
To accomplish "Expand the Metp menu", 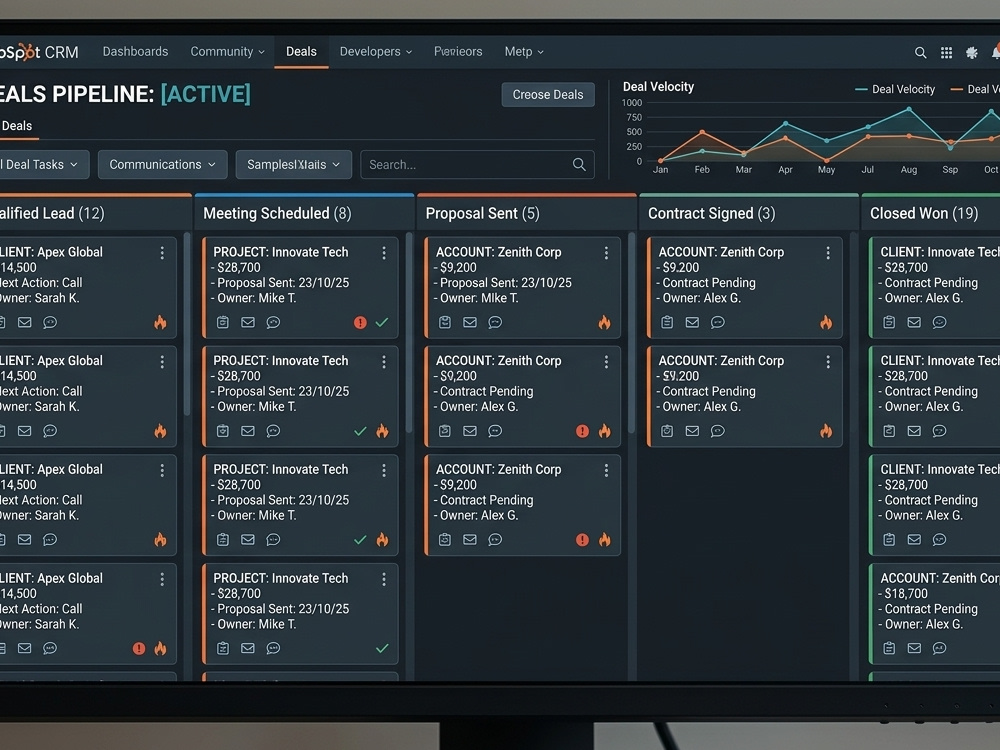I will [x=524, y=52].
